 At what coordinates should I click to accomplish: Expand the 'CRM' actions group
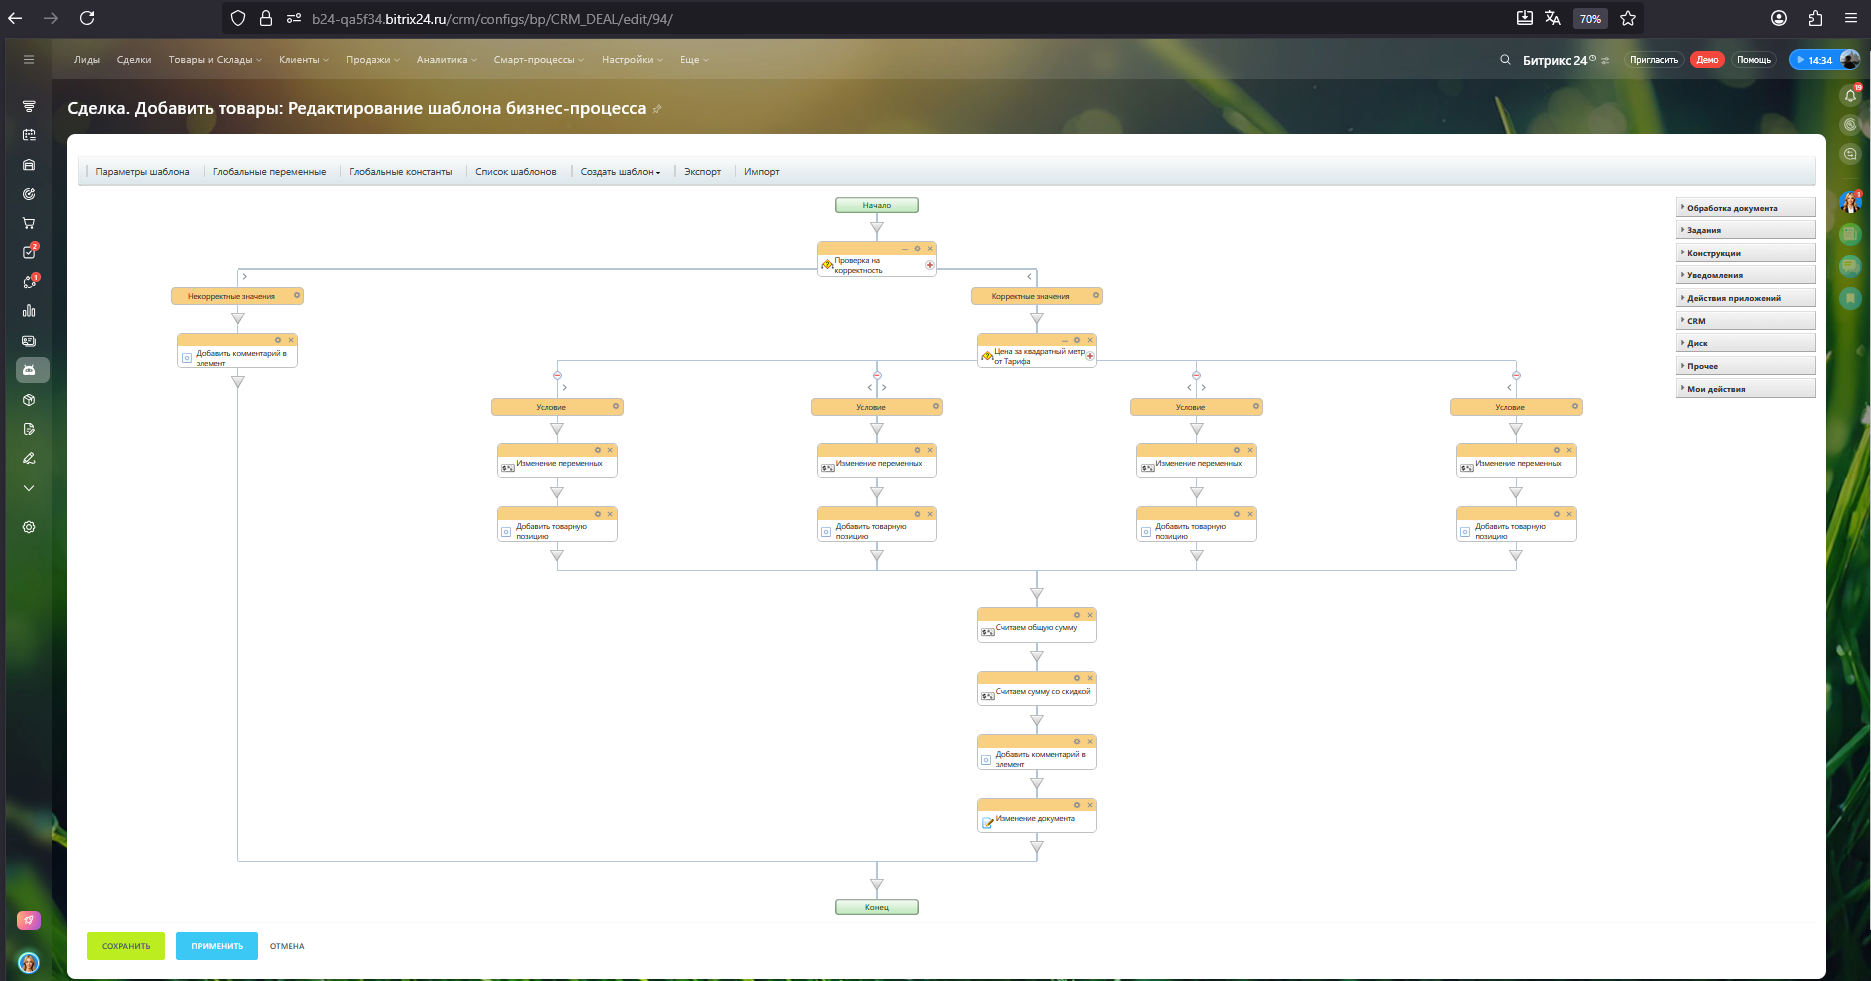click(1746, 321)
